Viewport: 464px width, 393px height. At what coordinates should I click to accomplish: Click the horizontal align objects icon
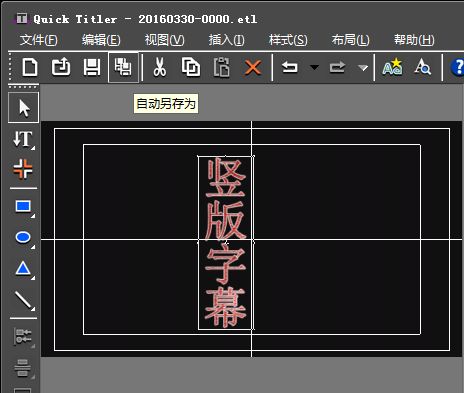pos(23,337)
